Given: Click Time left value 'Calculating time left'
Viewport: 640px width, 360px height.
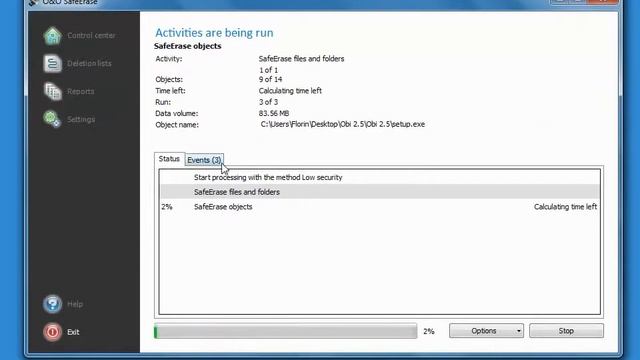Looking at the screenshot, I should click(x=290, y=91).
